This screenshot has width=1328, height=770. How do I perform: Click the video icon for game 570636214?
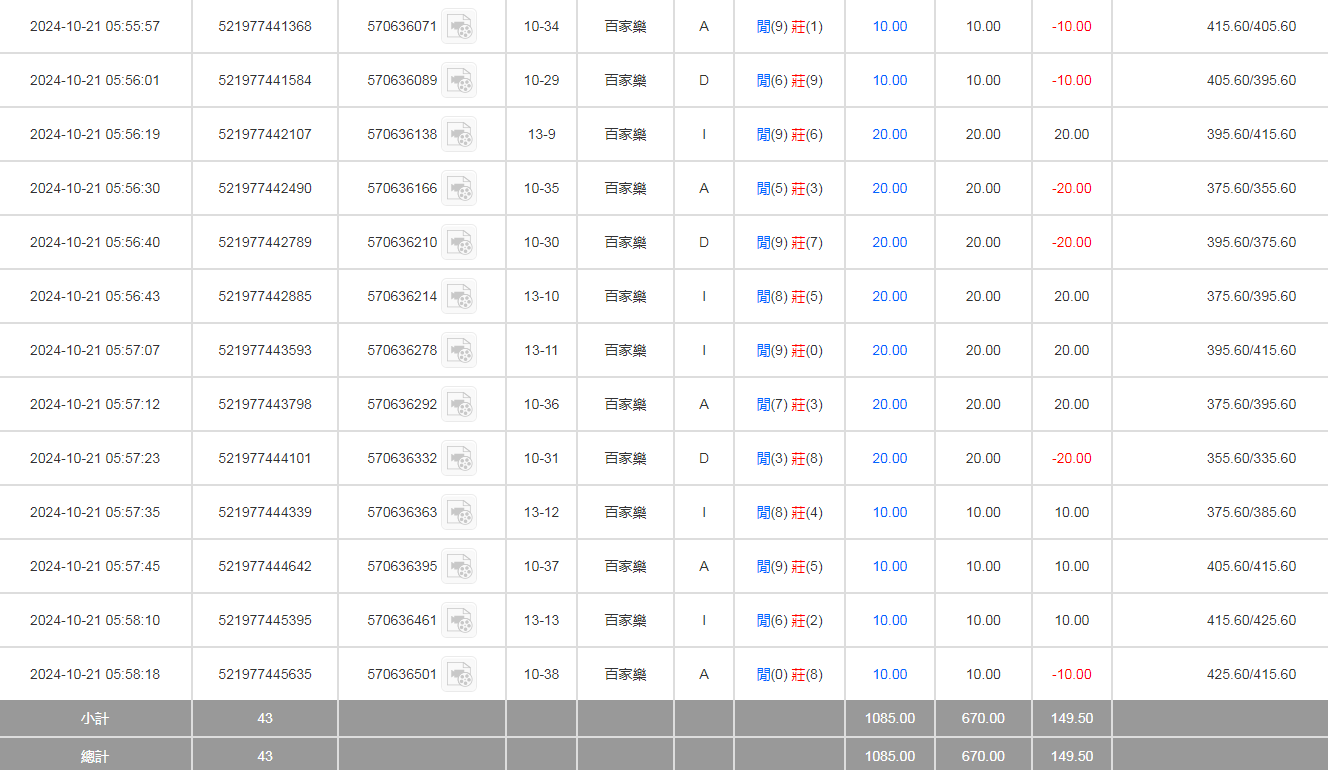pos(459,296)
